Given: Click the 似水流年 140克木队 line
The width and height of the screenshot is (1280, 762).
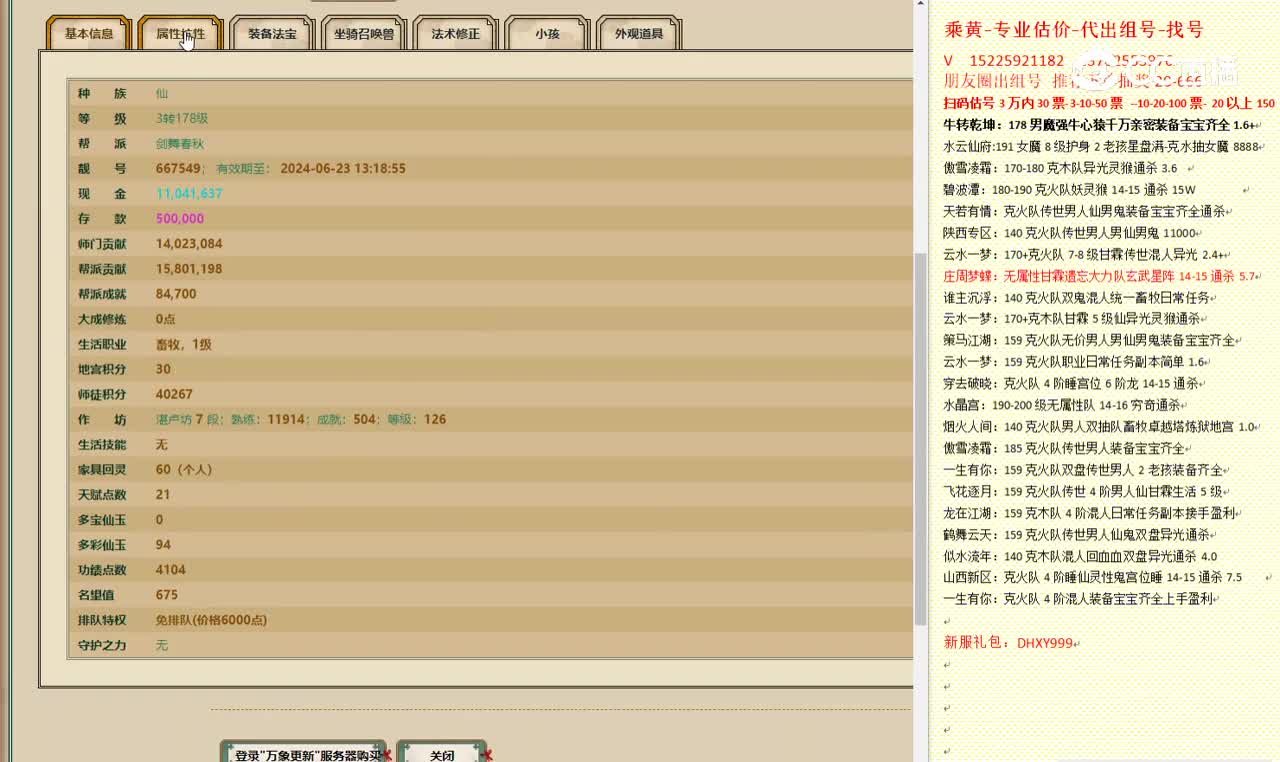Looking at the screenshot, I should [x=1080, y=556].
